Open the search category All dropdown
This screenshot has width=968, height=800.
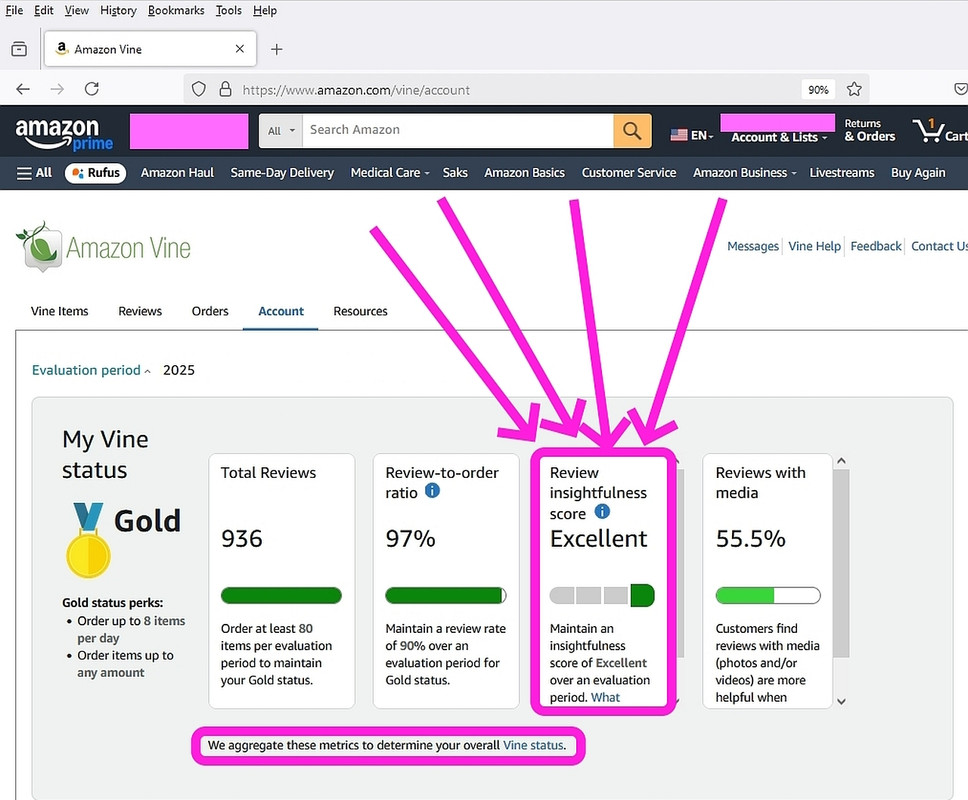(x=281, y=130)
